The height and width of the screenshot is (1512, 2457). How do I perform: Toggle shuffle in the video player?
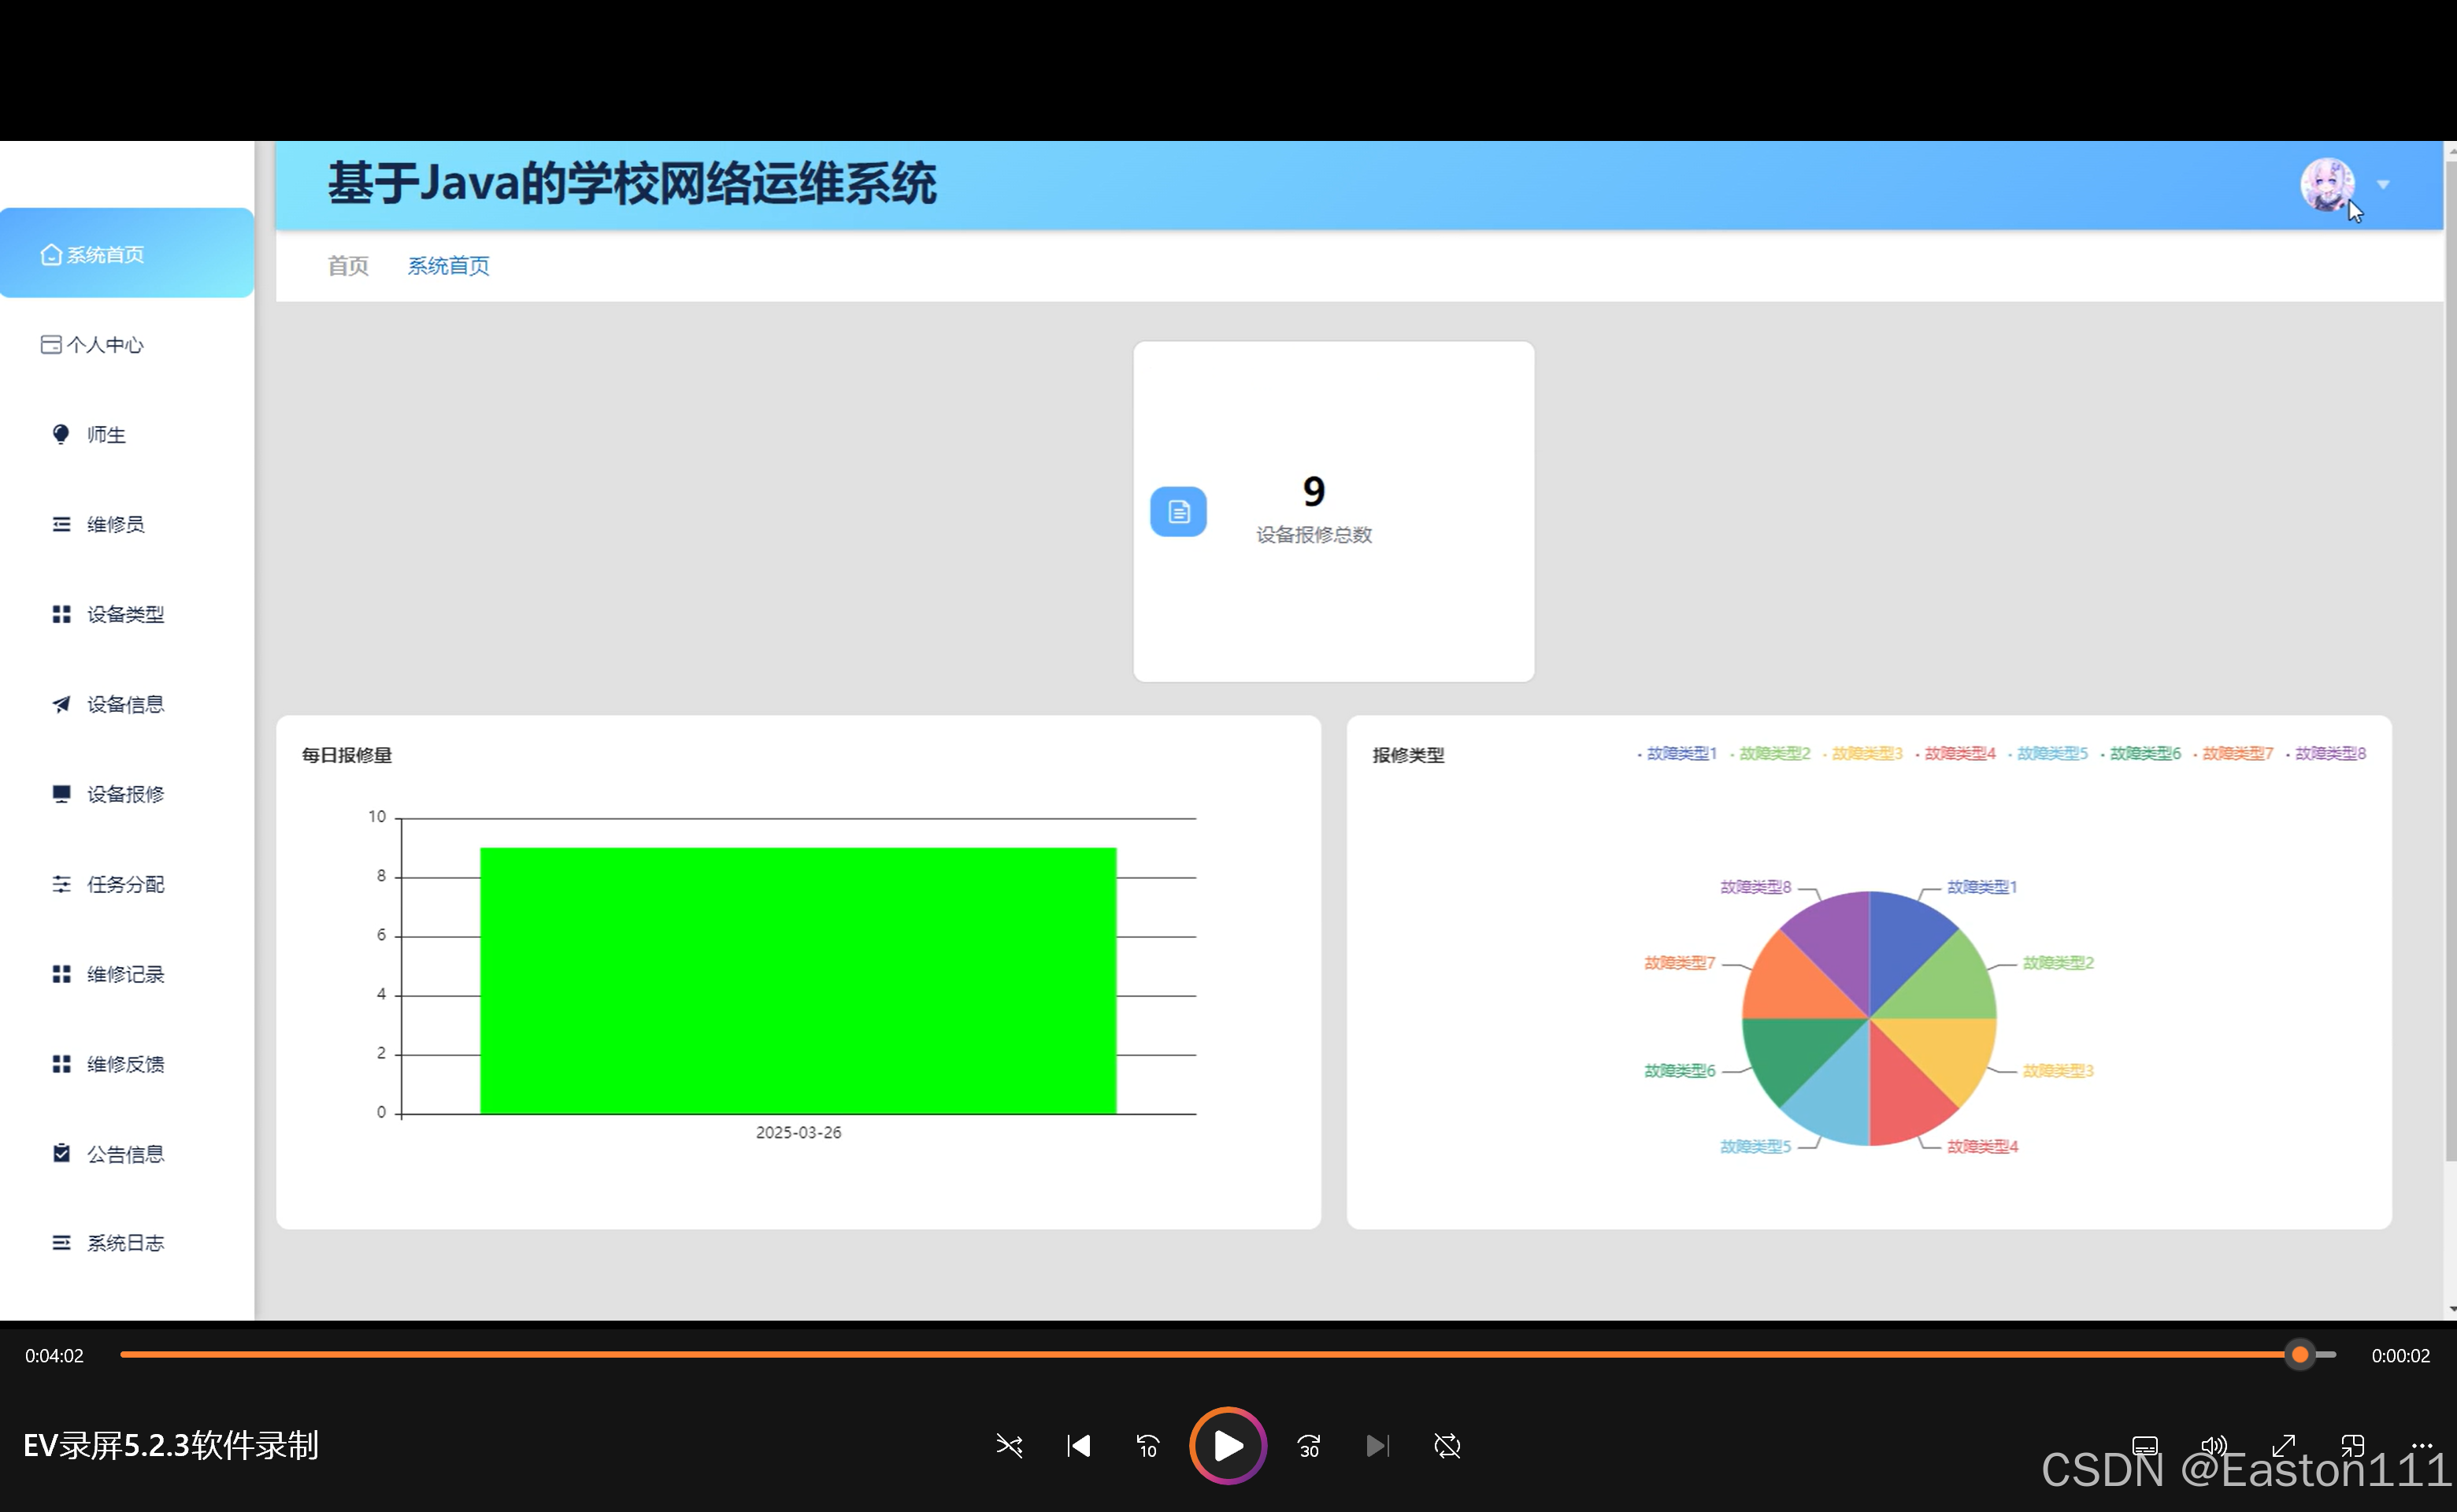pos(1009,1446)
